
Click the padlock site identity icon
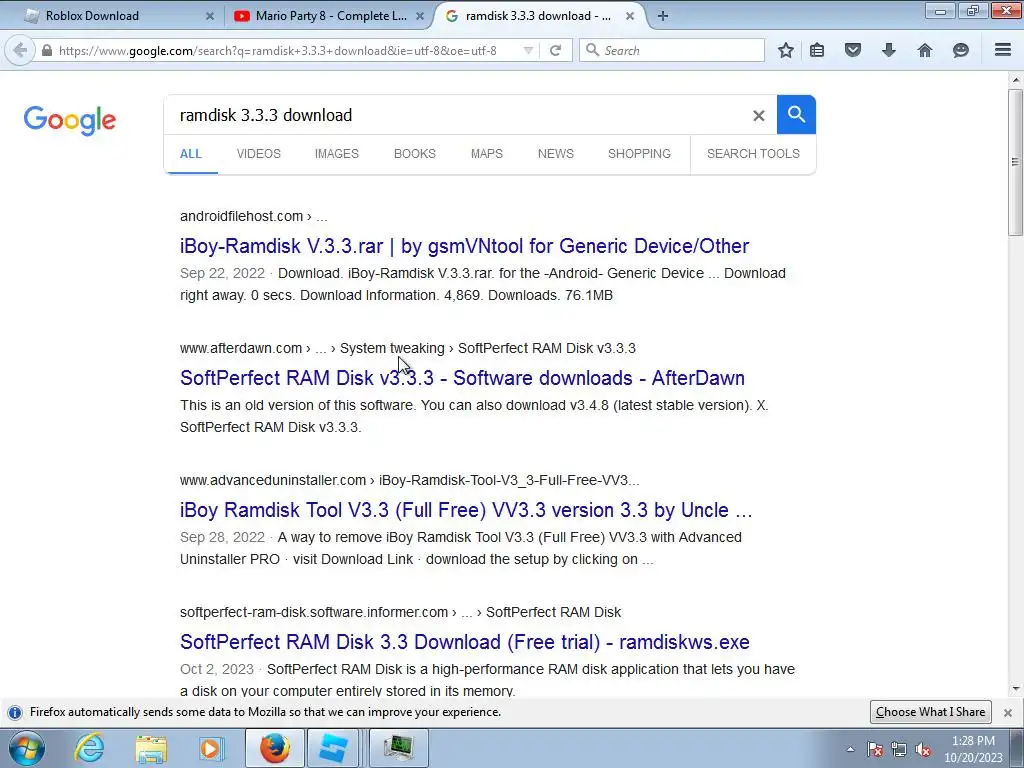point(46,50)
